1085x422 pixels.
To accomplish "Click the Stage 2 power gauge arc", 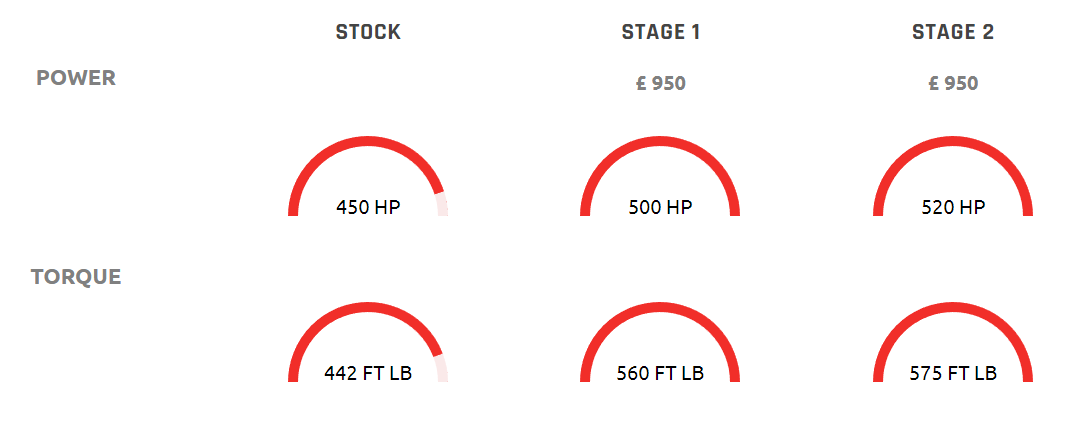I will click(x=953, y=141).
